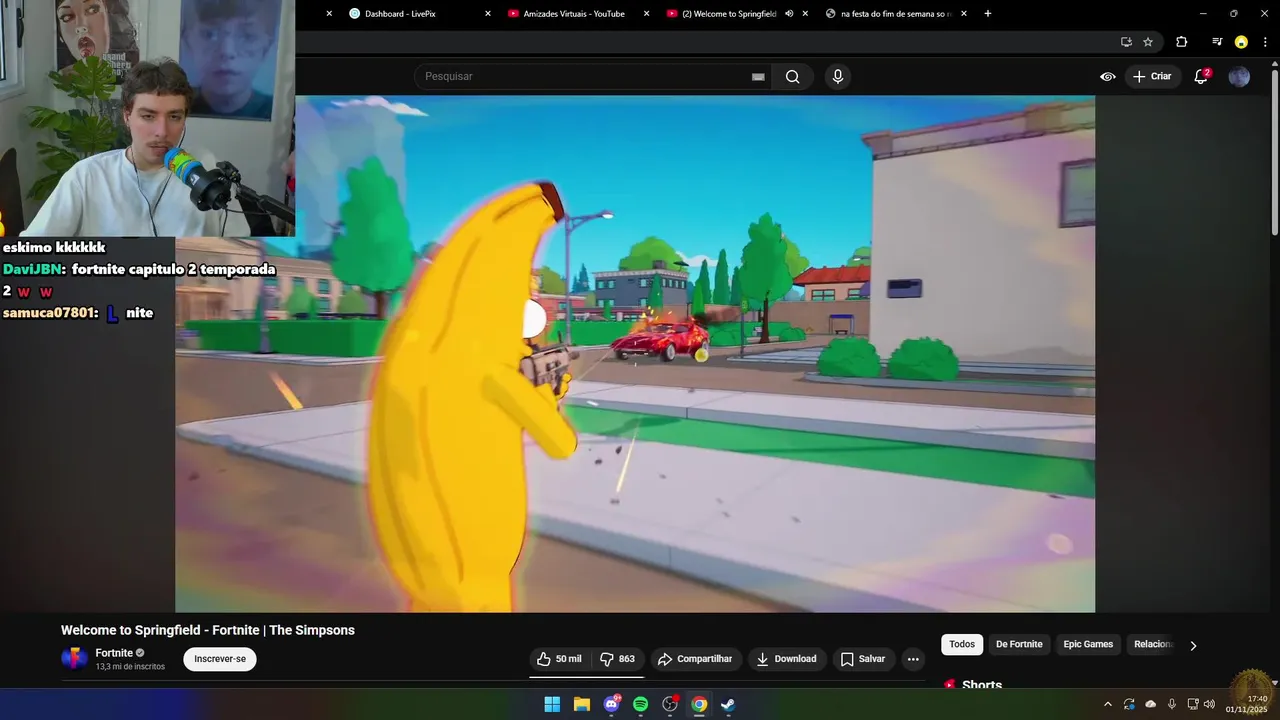Open OBS Studio from the taskbar
The width and height of the screenshot is (1280, 720).
(670, 704)
